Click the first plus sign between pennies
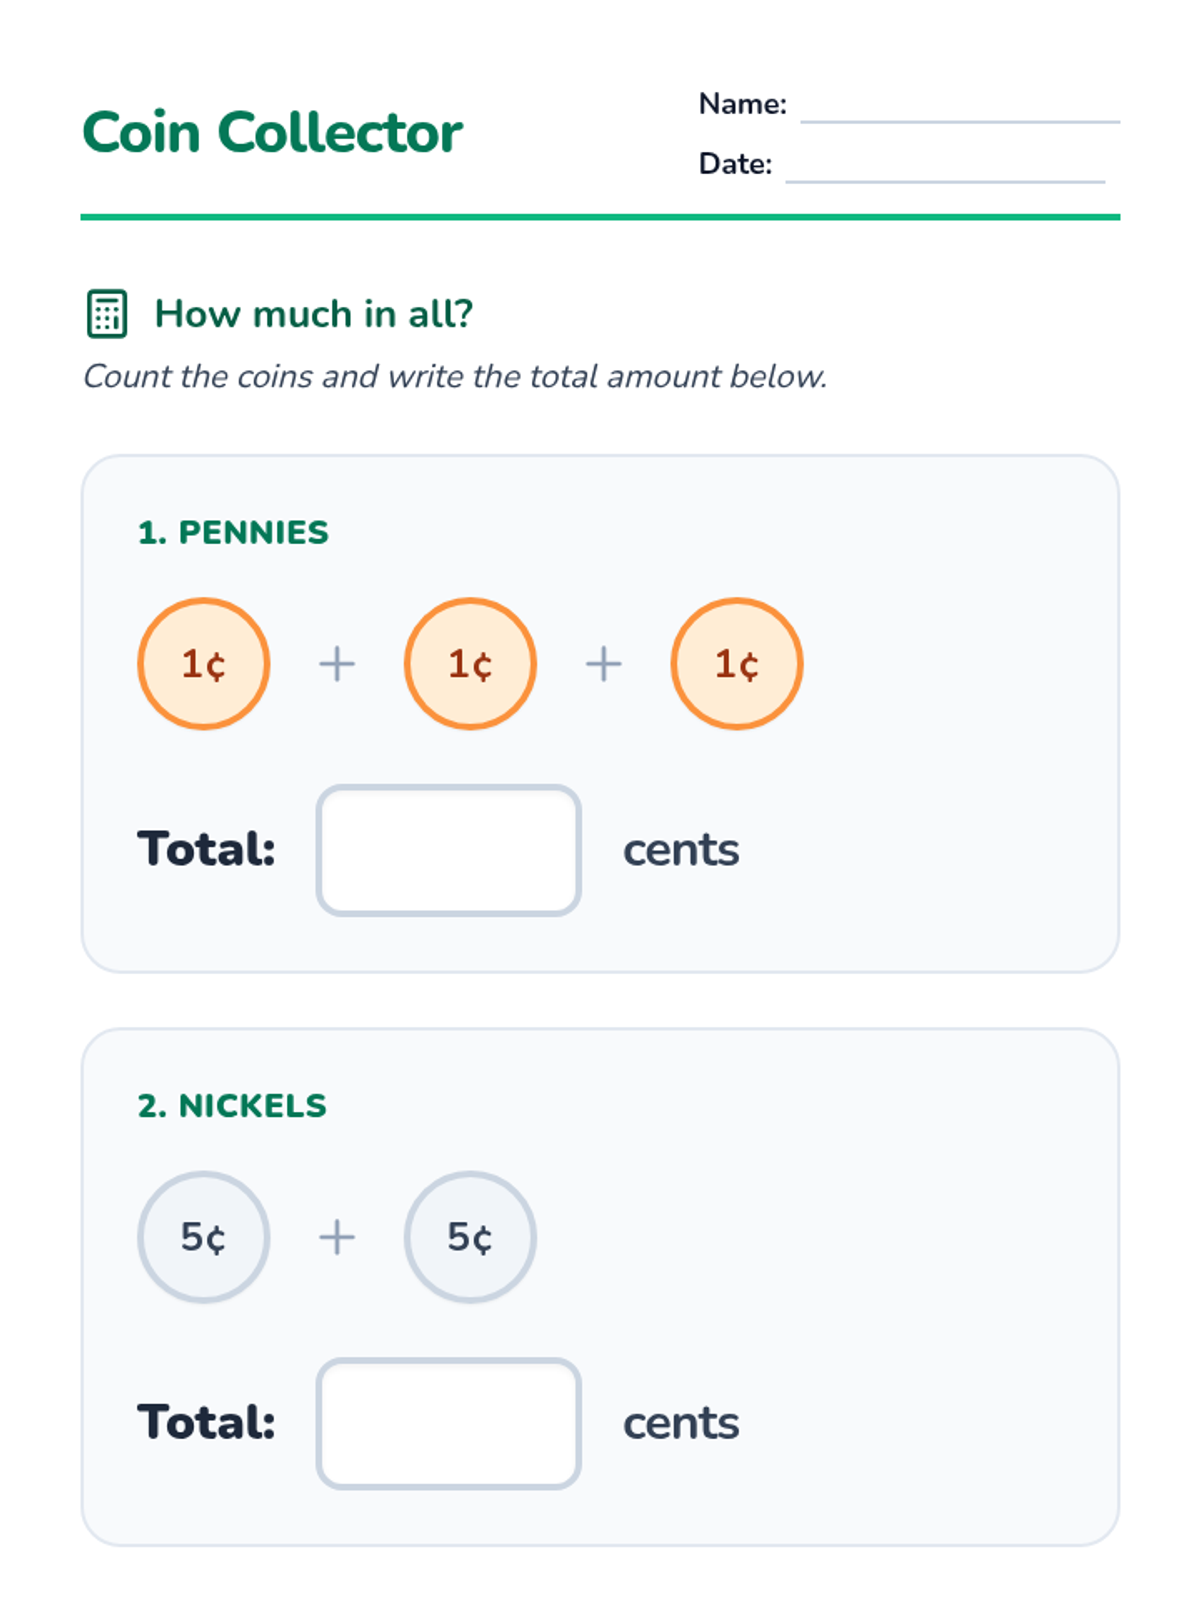This screenshot has height=1600, width=1200. click(337, 664)
